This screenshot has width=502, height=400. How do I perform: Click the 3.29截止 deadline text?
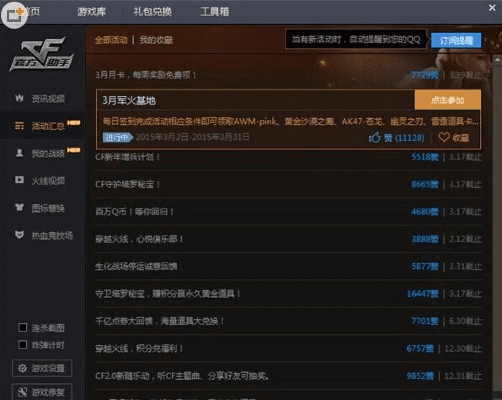pyautogui.click(x=465, y=75)
